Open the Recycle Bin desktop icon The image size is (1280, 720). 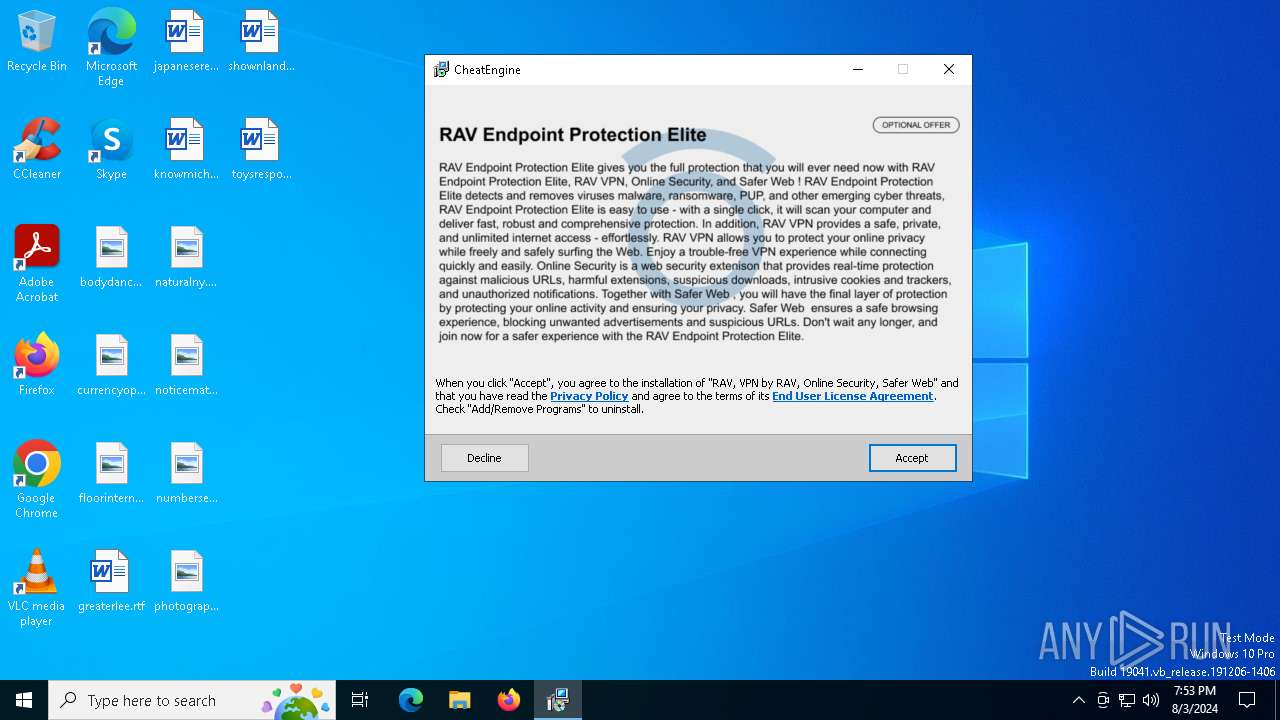(37, 42)
